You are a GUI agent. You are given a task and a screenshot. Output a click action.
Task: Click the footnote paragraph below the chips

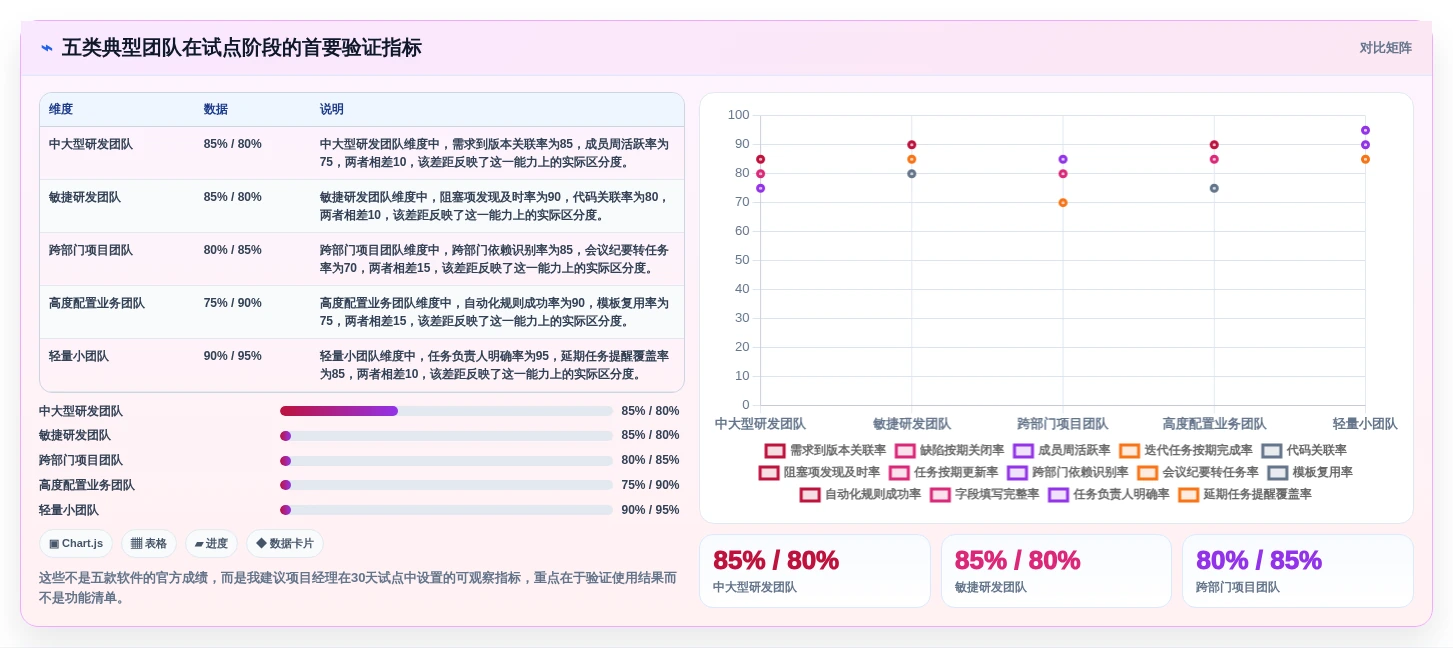360,588
